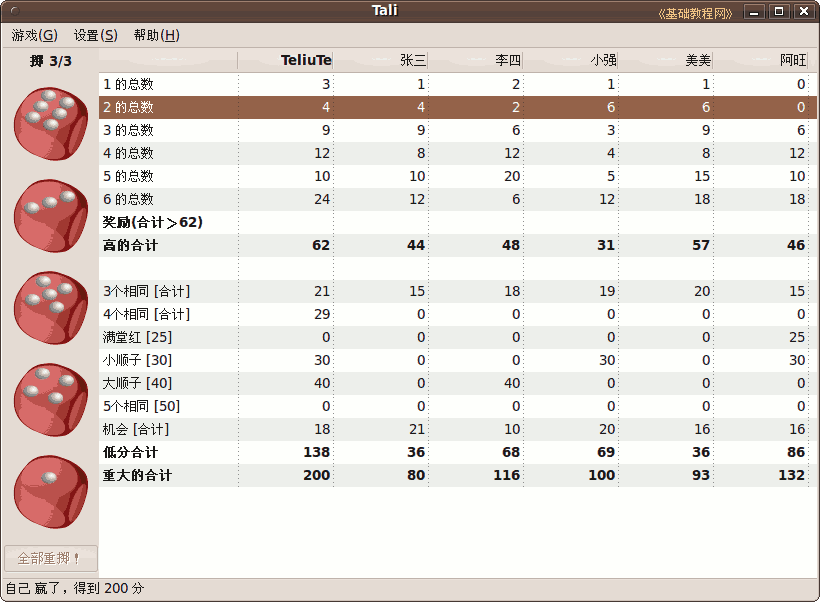Select the '4个相同 [合计]' row
The image size is (820, 602).
pos(458,314)
